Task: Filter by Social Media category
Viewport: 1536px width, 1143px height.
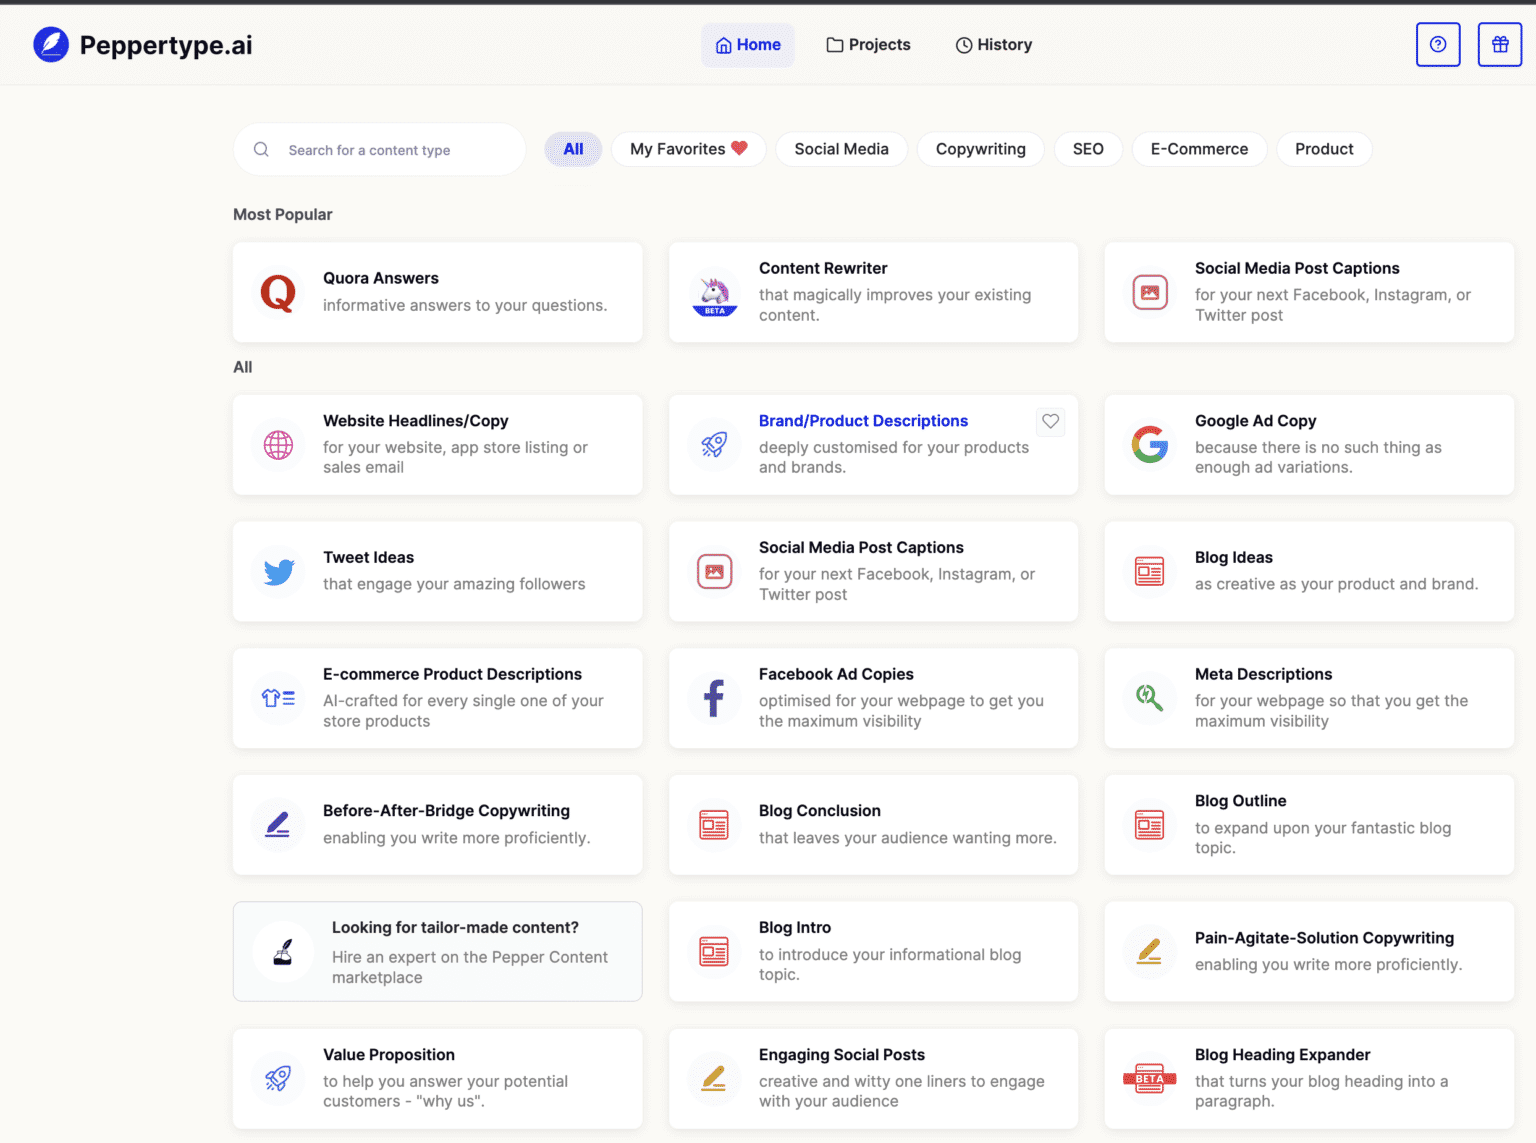Action: point(841,149)
